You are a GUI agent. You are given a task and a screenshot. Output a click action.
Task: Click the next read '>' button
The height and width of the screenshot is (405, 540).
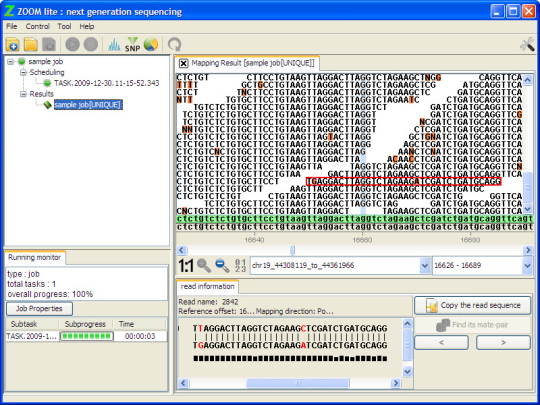tap(503, 343)
